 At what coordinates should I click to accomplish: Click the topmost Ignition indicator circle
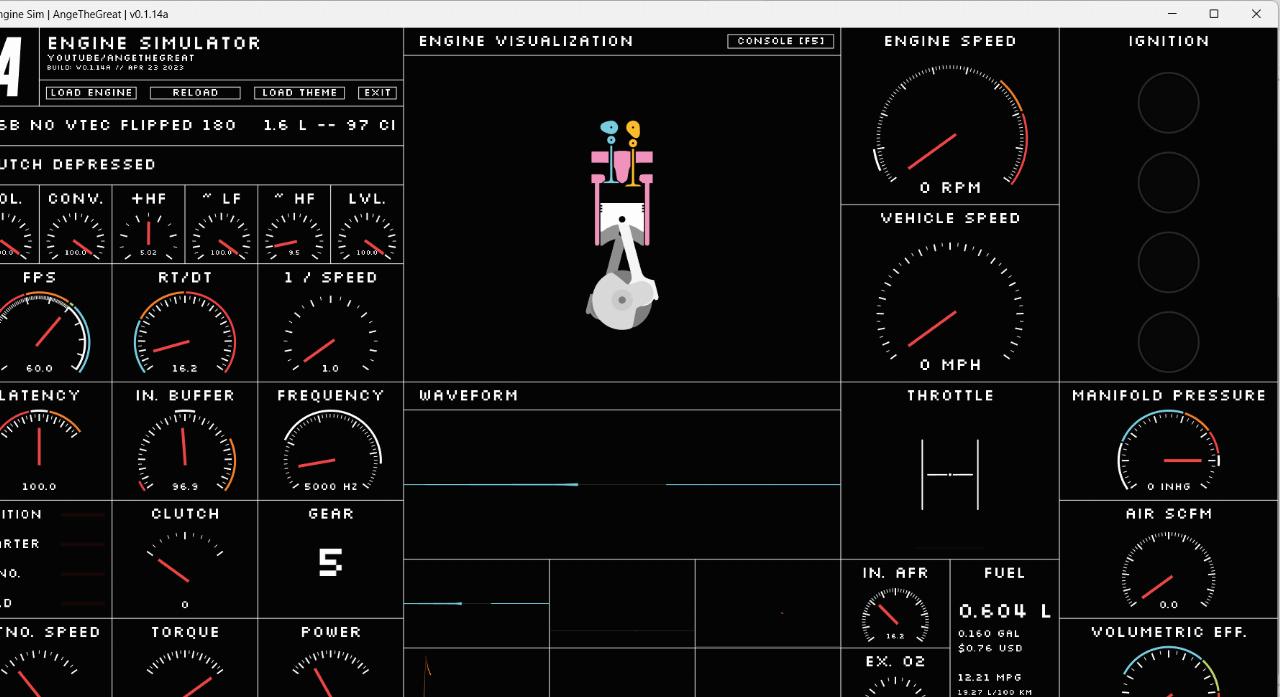(x=1168, y=102)
